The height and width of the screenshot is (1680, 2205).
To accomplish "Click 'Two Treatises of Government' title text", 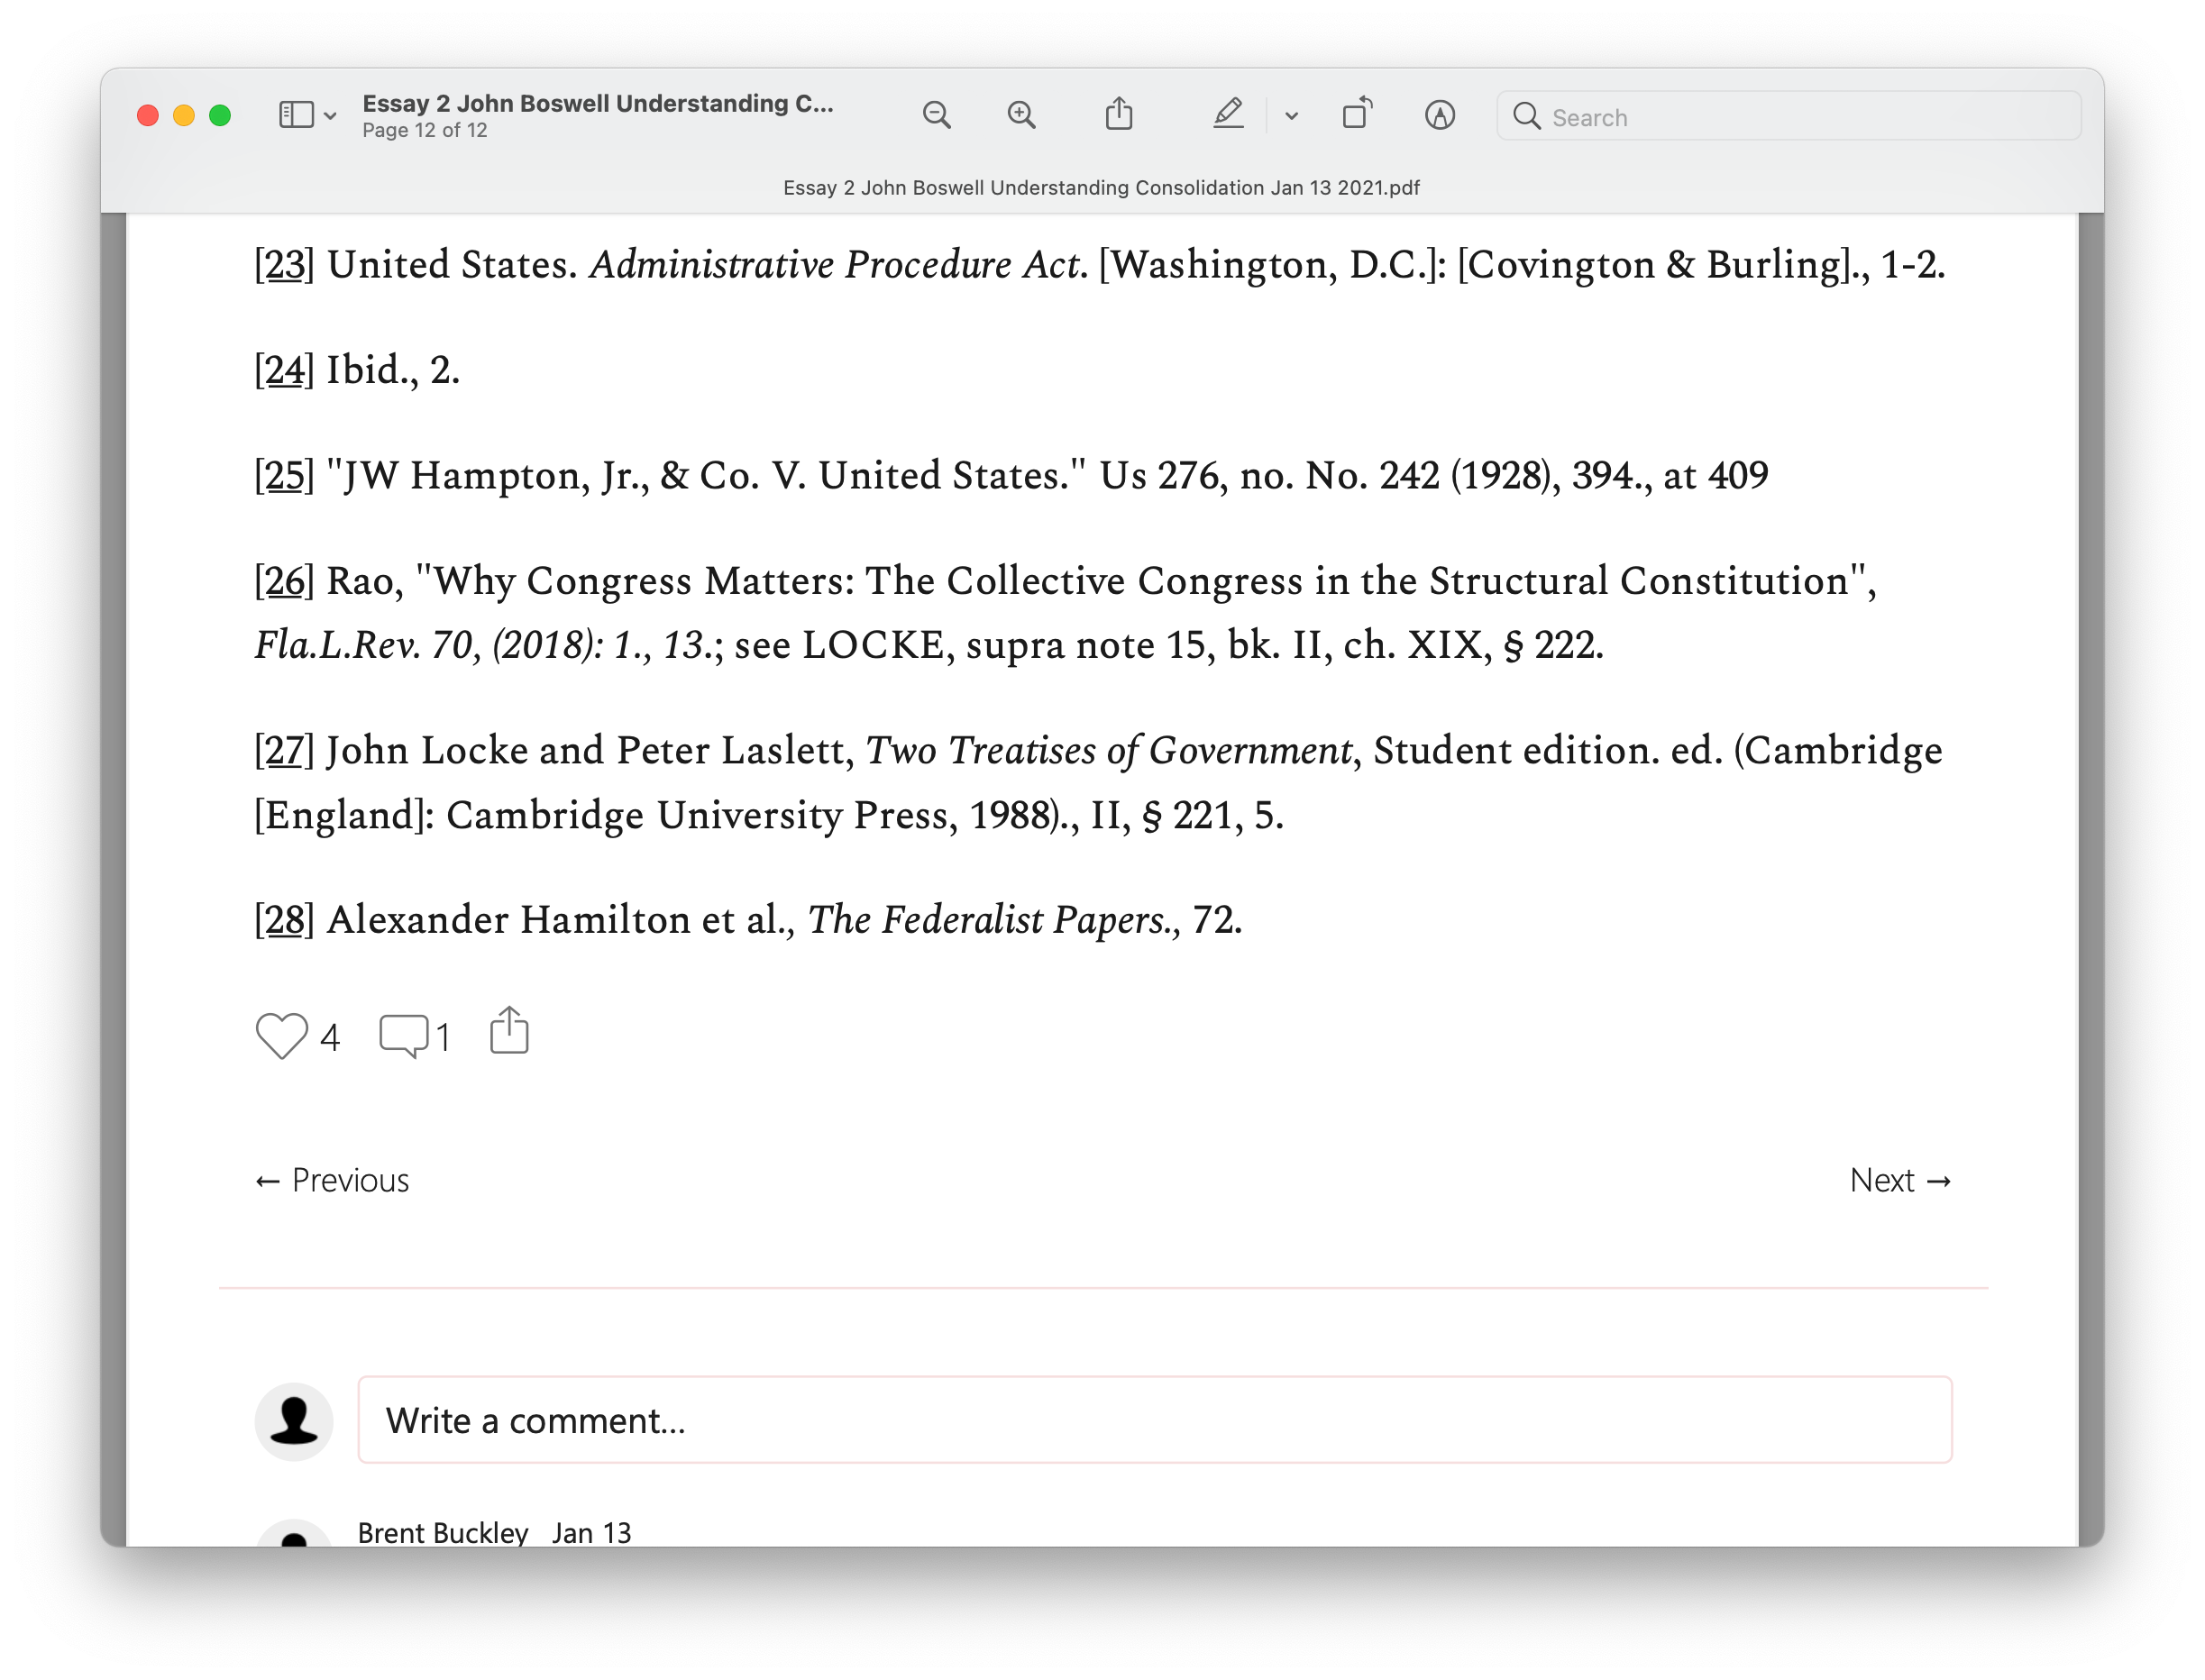I will click(1108, 751).
